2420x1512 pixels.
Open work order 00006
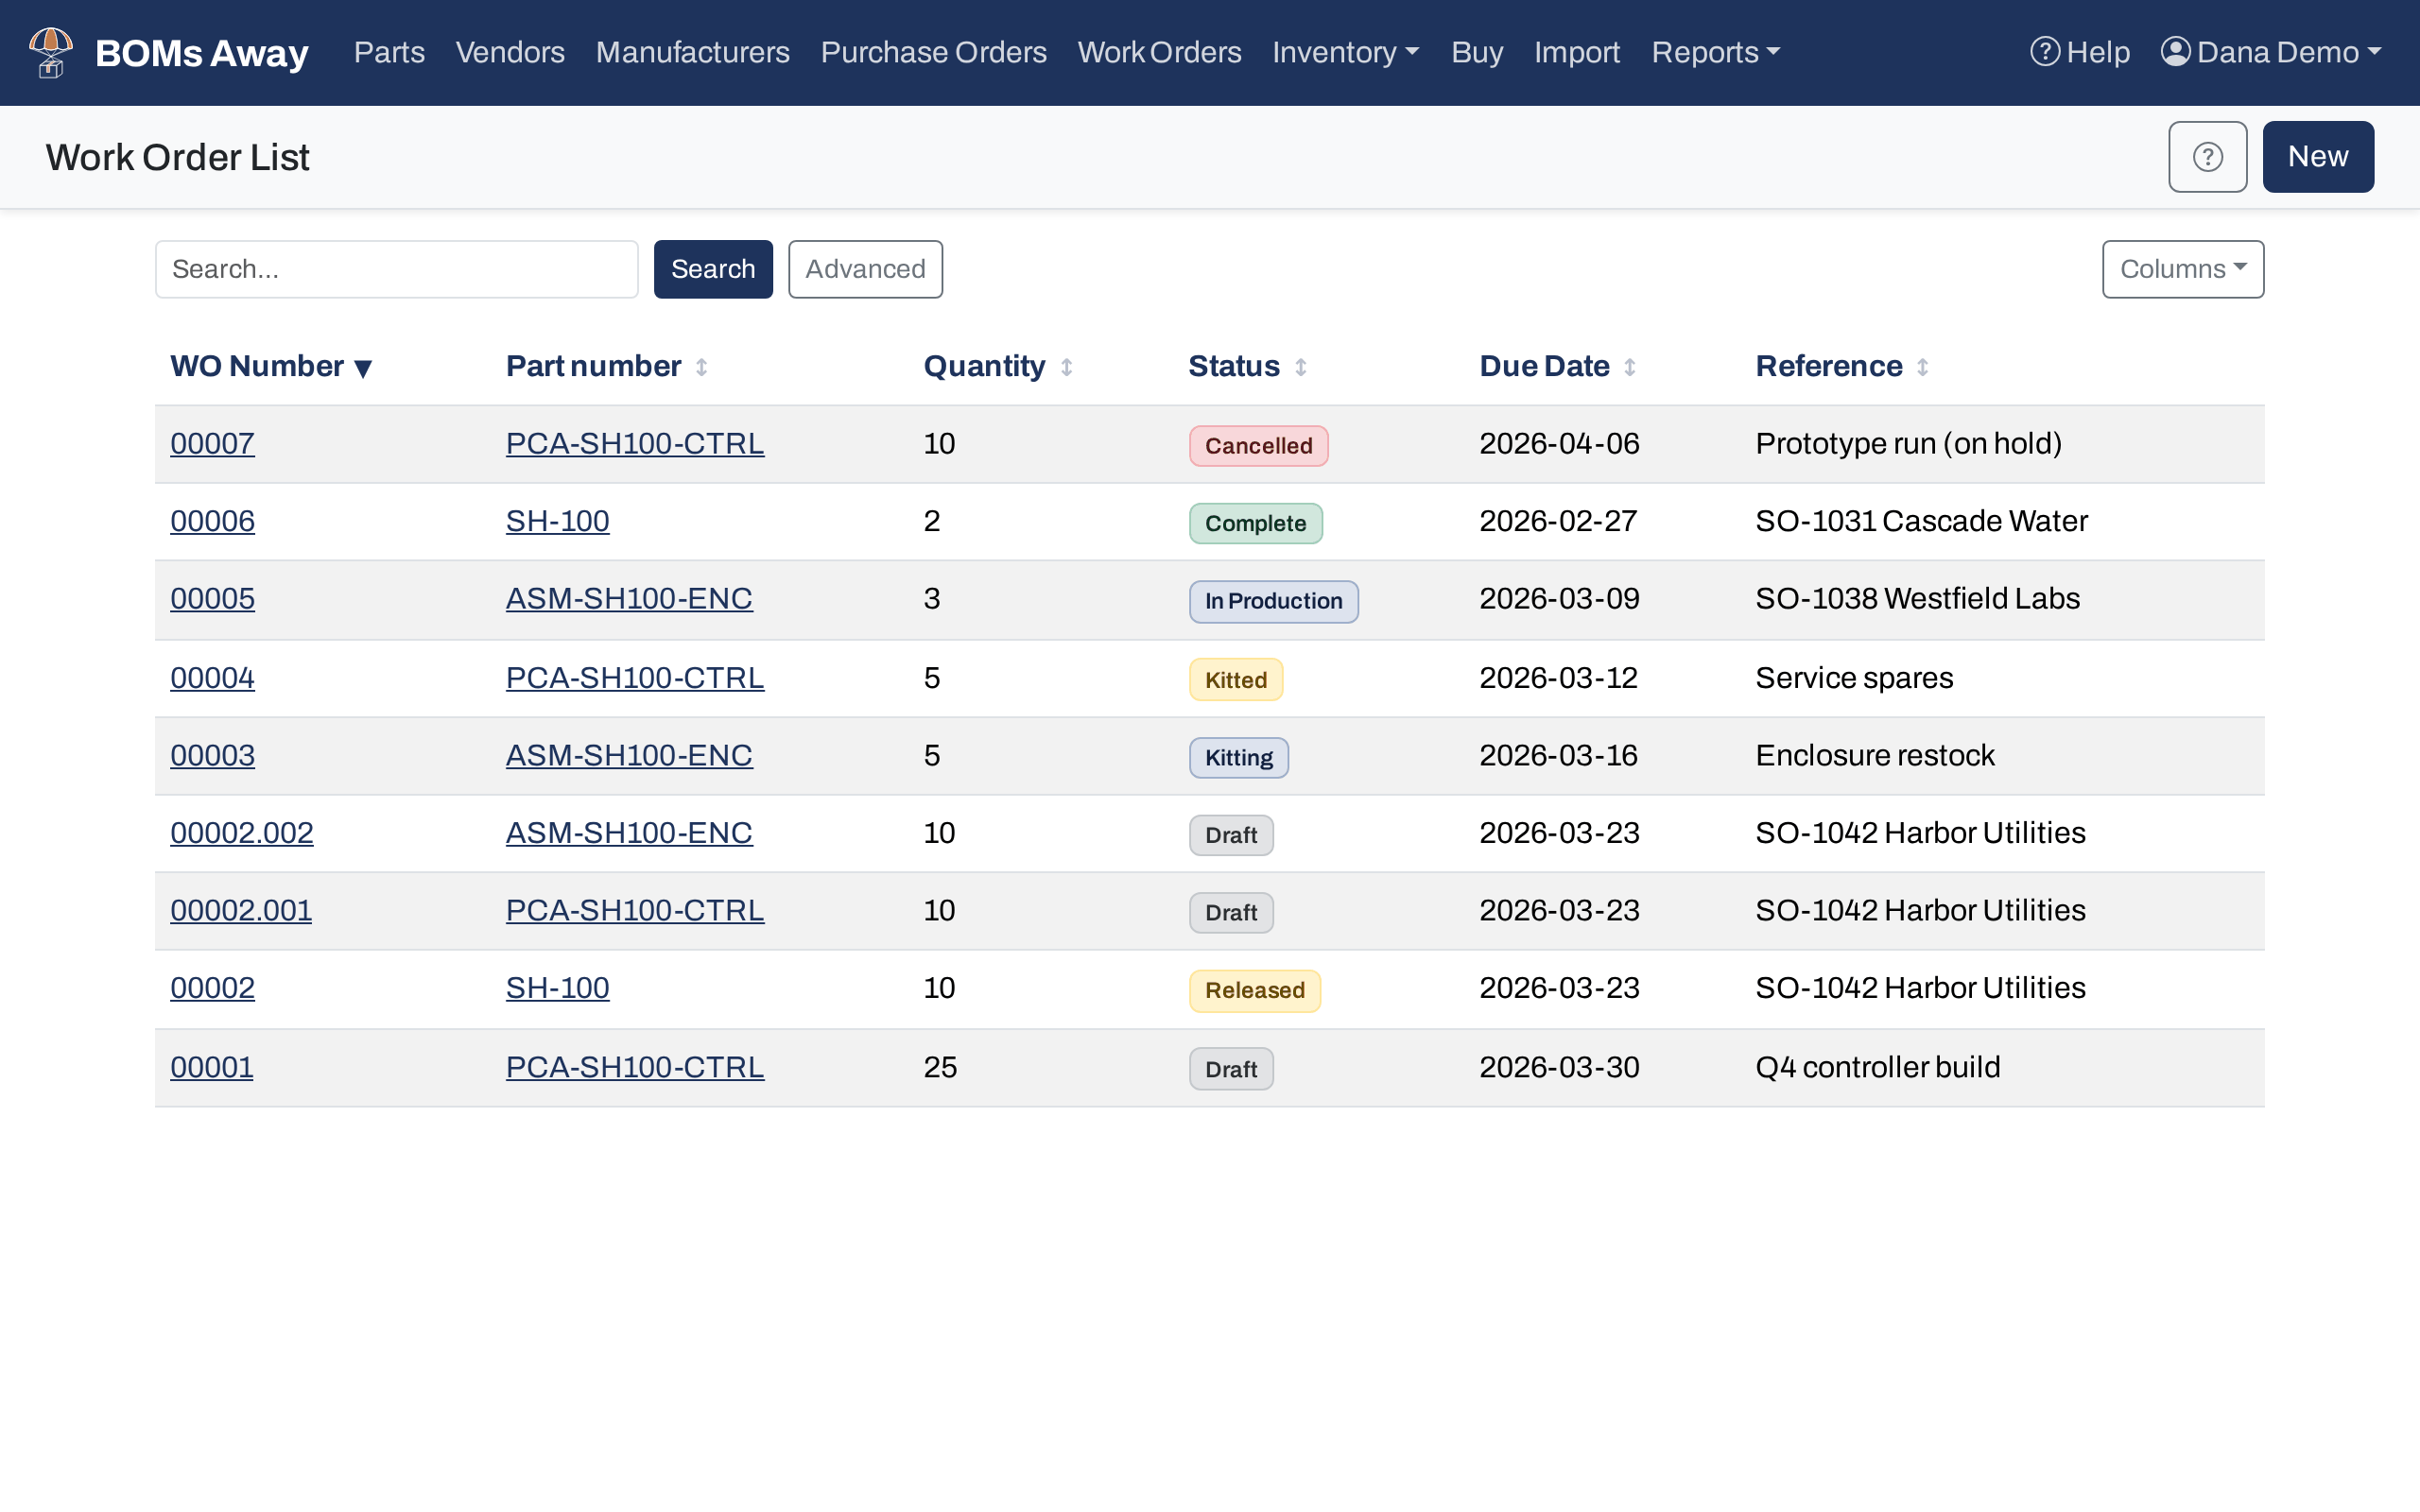(x=212, y=521)
